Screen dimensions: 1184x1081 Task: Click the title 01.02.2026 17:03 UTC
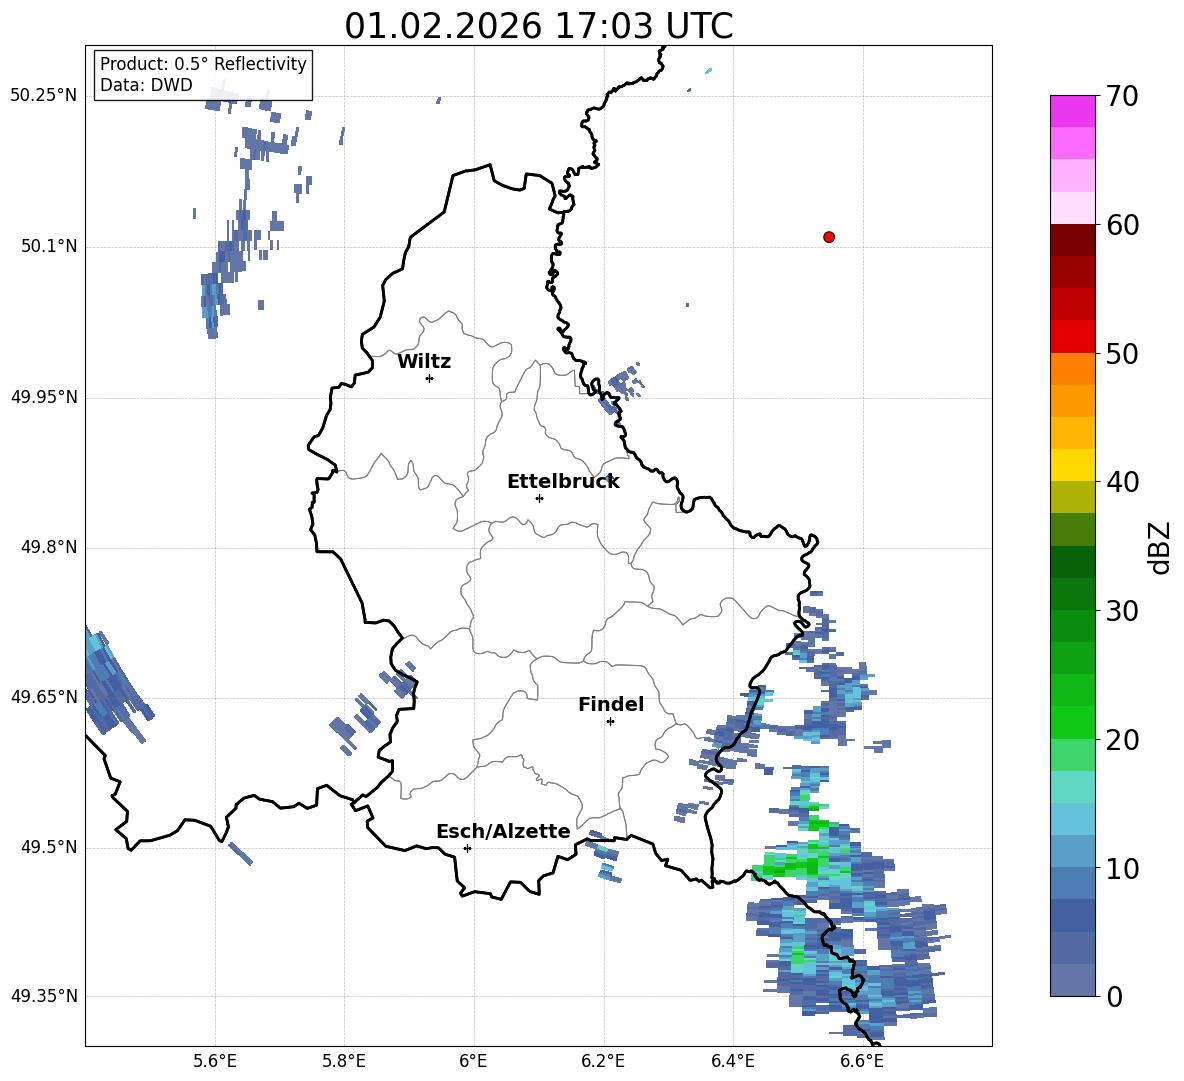click(538, 26)
